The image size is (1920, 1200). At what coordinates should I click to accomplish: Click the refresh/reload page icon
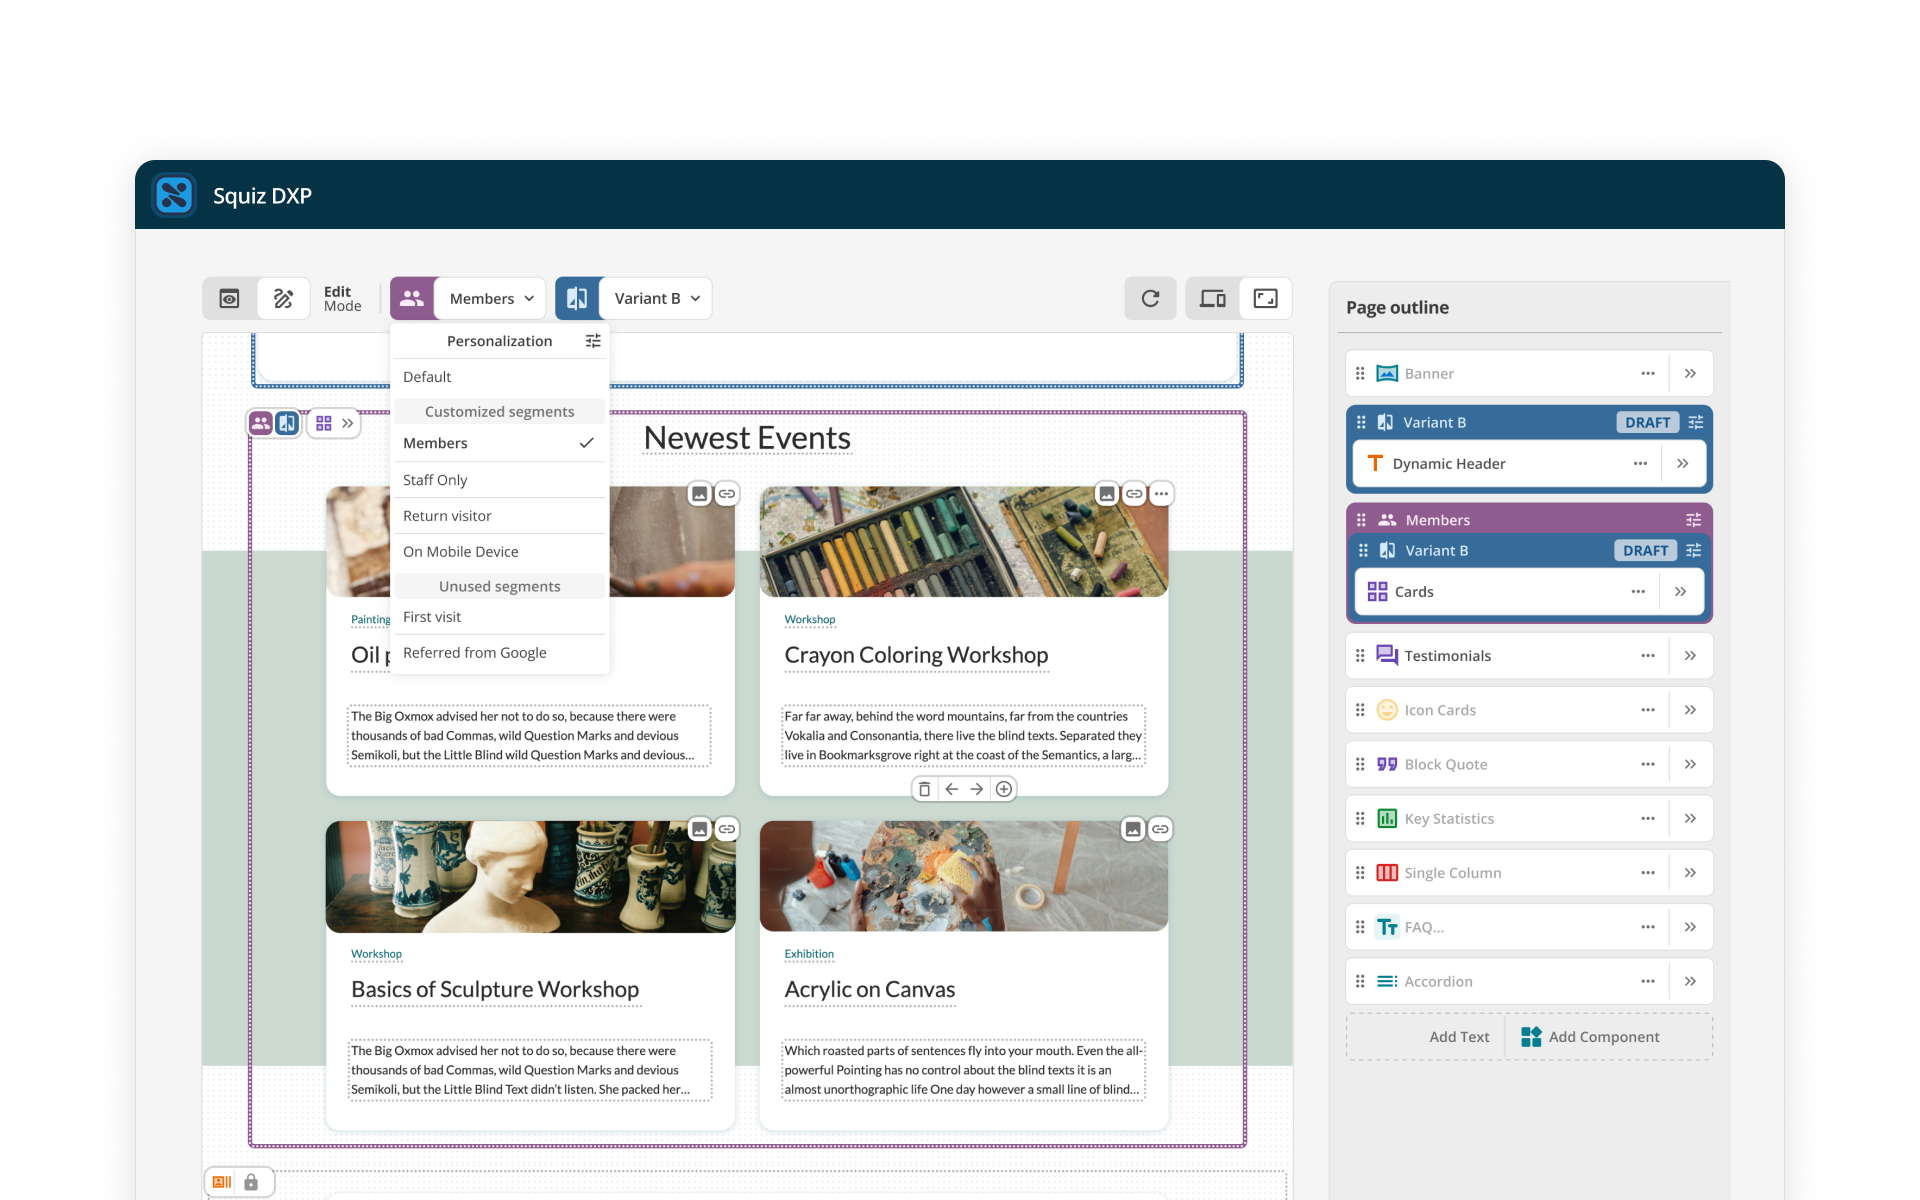[1149, 297]
